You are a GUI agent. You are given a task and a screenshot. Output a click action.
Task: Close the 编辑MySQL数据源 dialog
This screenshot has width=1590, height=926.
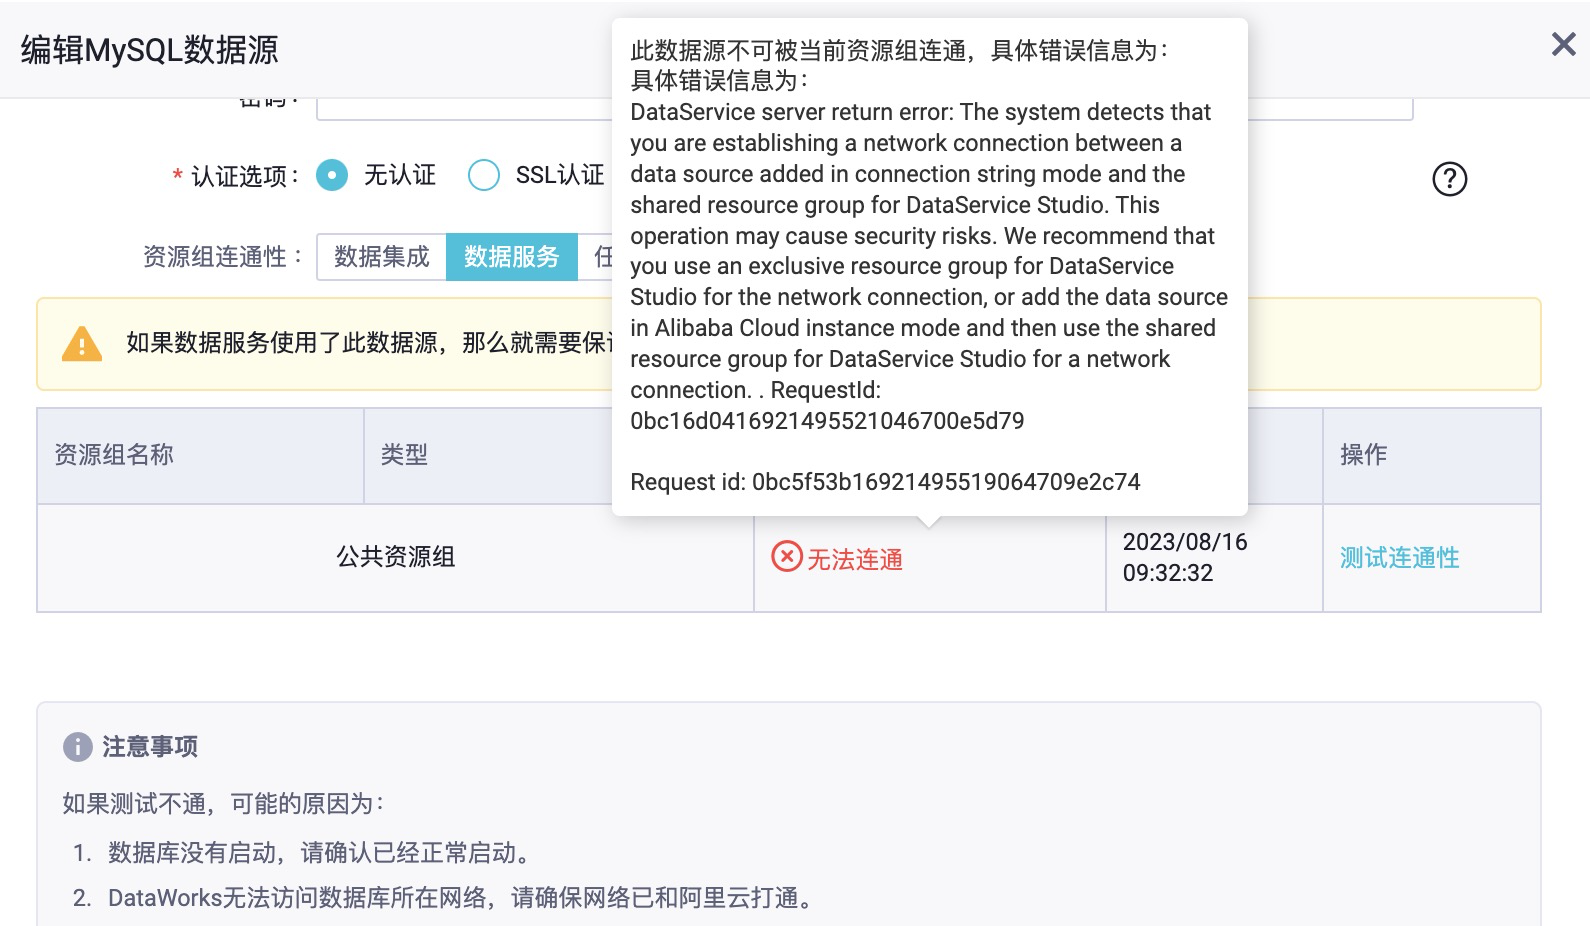(1563, 44)
